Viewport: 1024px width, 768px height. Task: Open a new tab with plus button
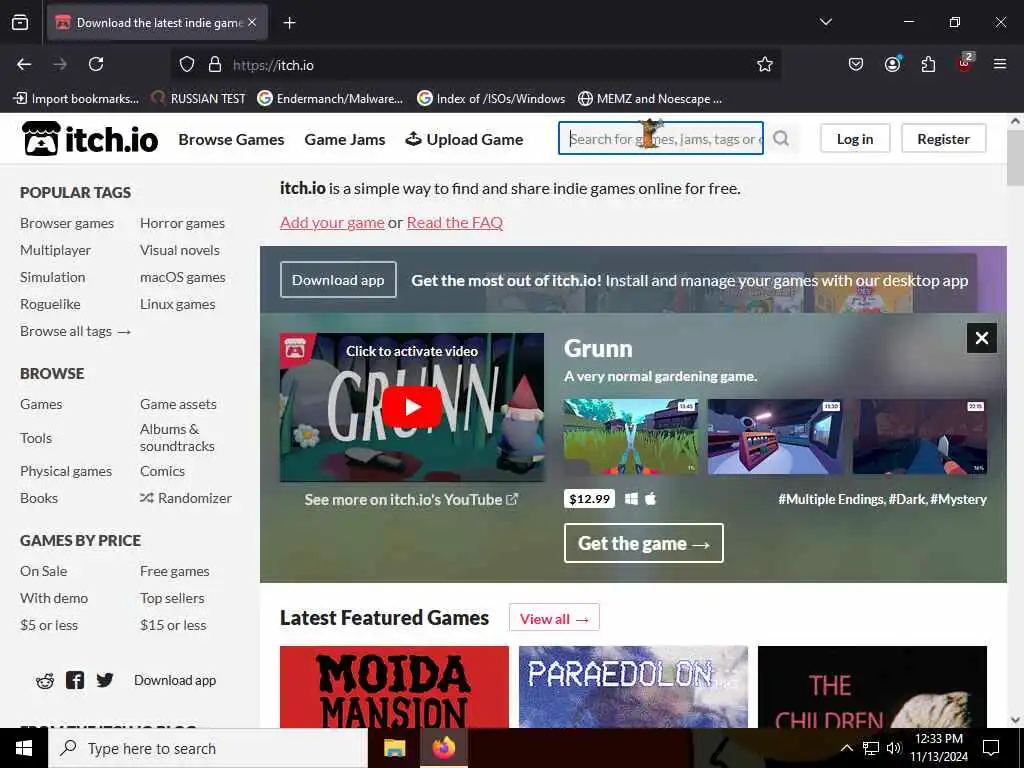289,23
